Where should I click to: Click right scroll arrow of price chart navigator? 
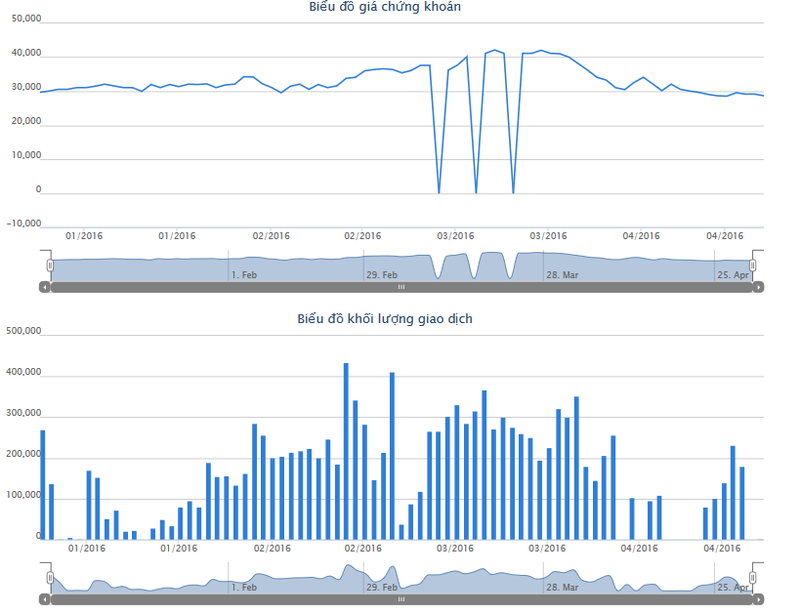[759, 287]
